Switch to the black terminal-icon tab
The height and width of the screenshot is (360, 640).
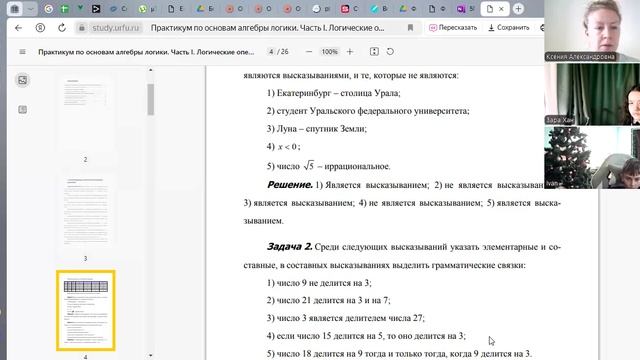coord(96,9)
